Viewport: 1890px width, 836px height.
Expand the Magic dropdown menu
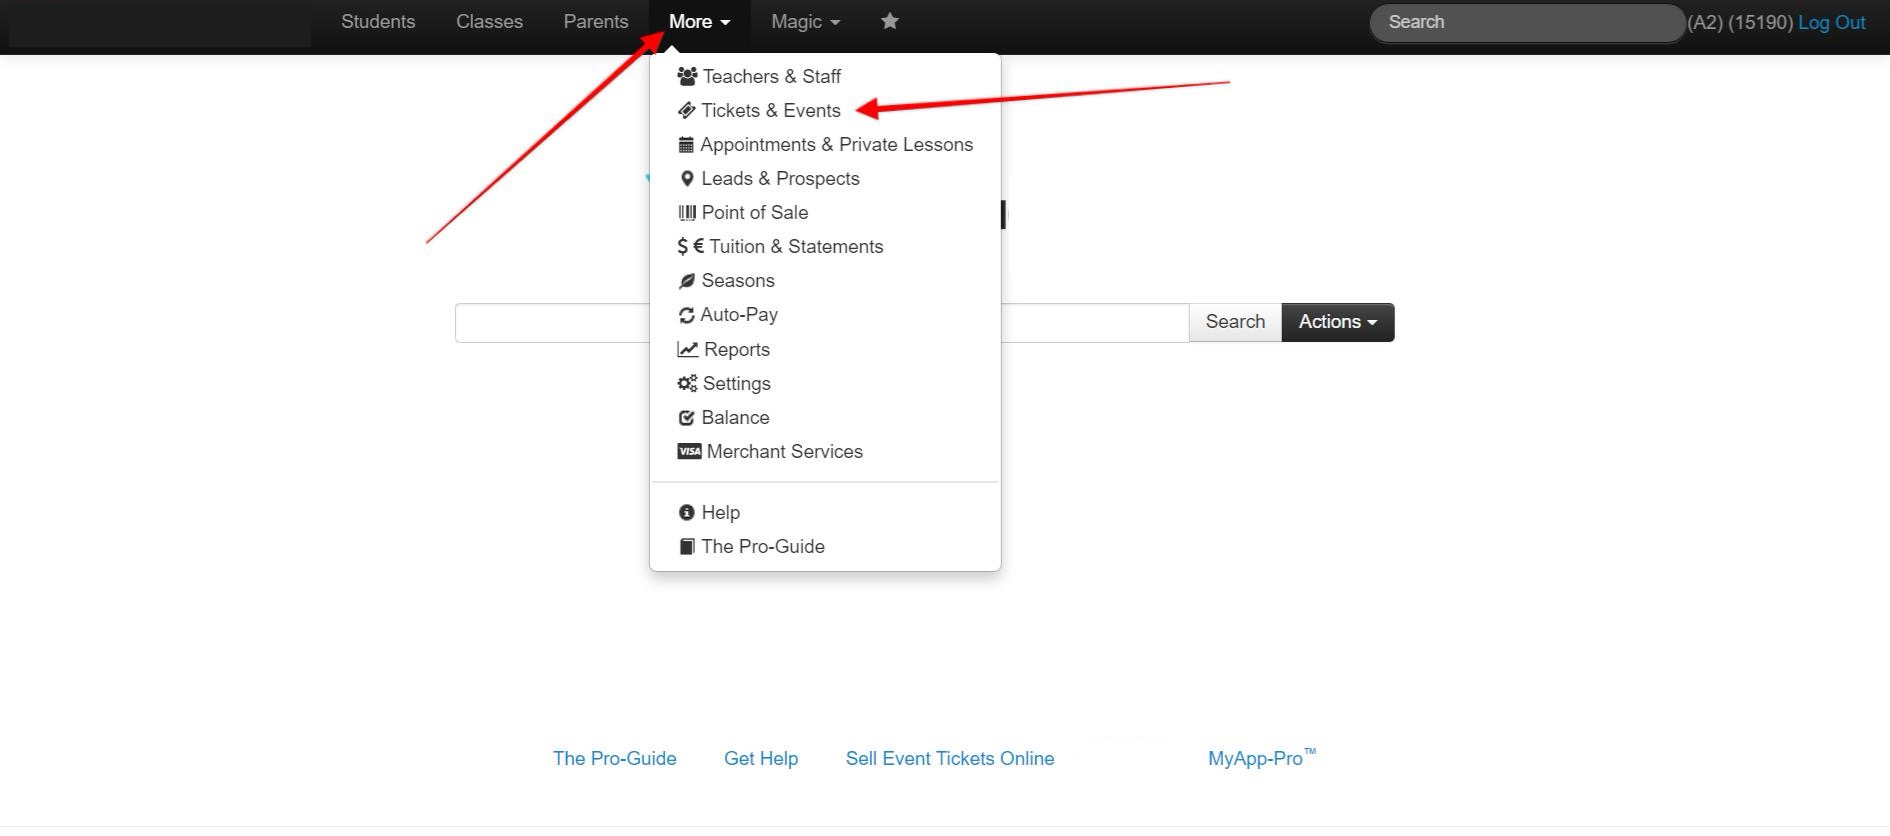coord(805,22)
